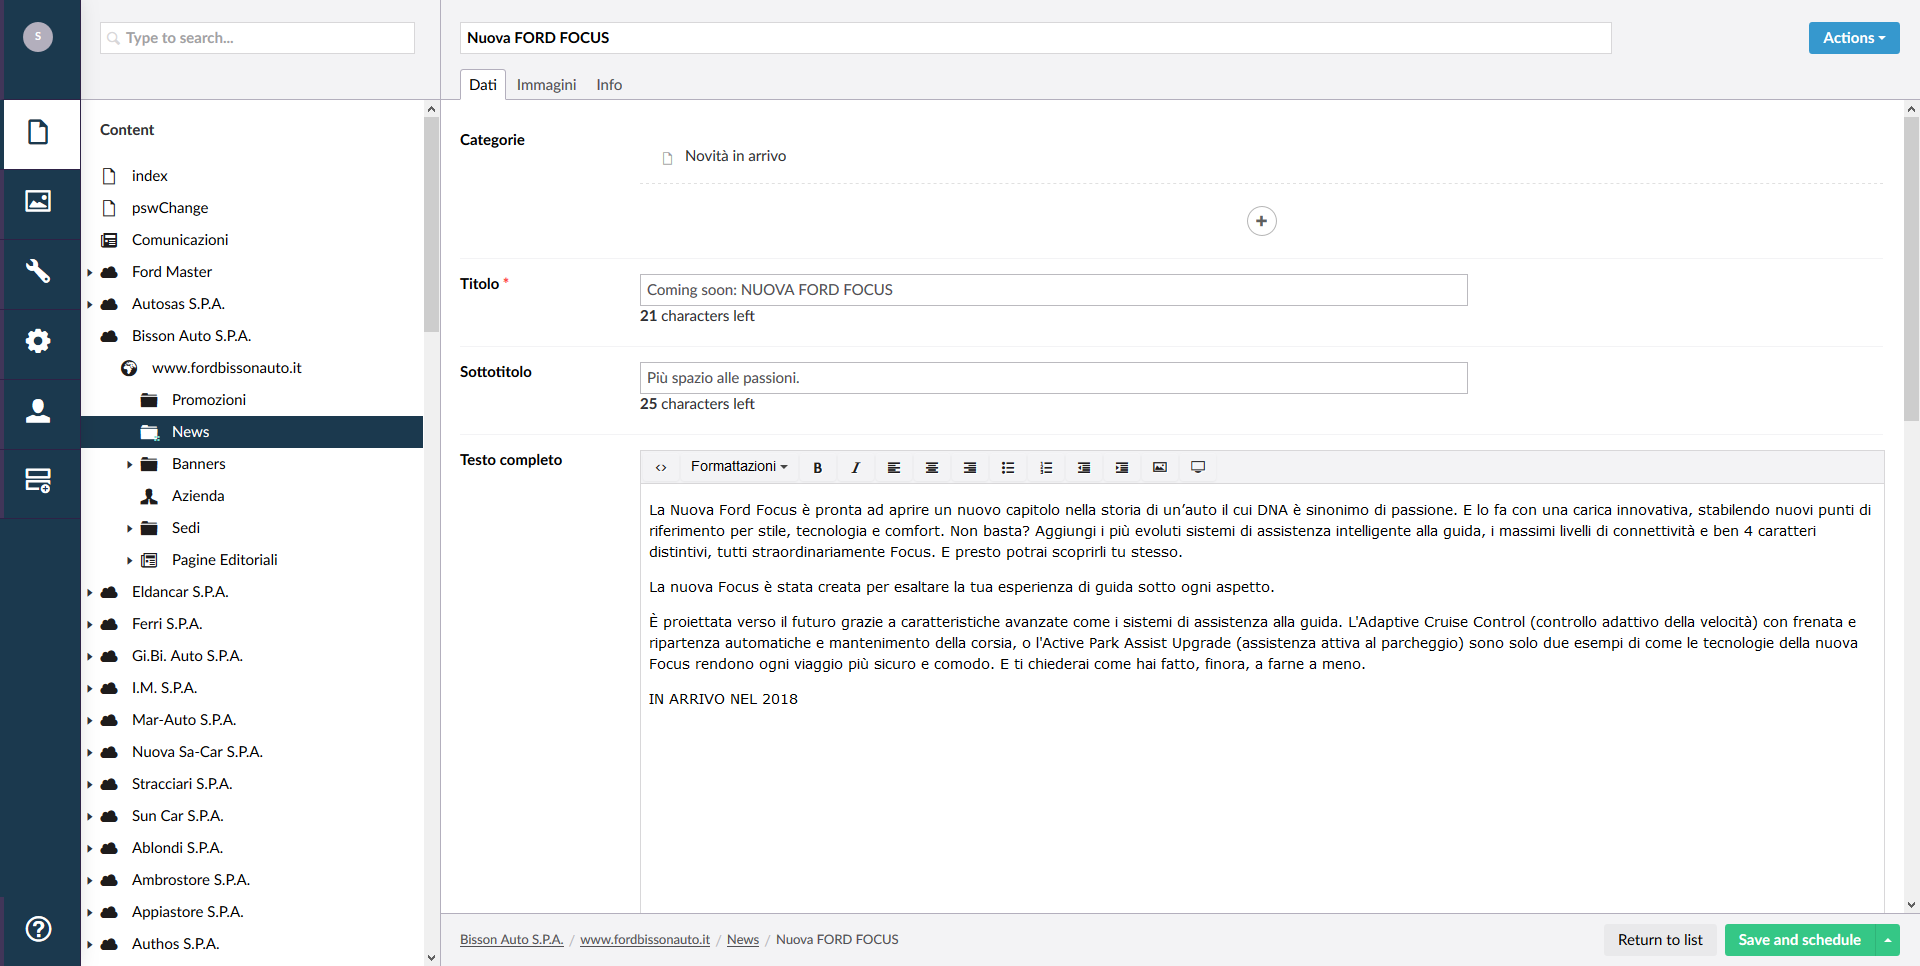
Task: Click the content tree vertical scrollbar
Action: (431, 225)
